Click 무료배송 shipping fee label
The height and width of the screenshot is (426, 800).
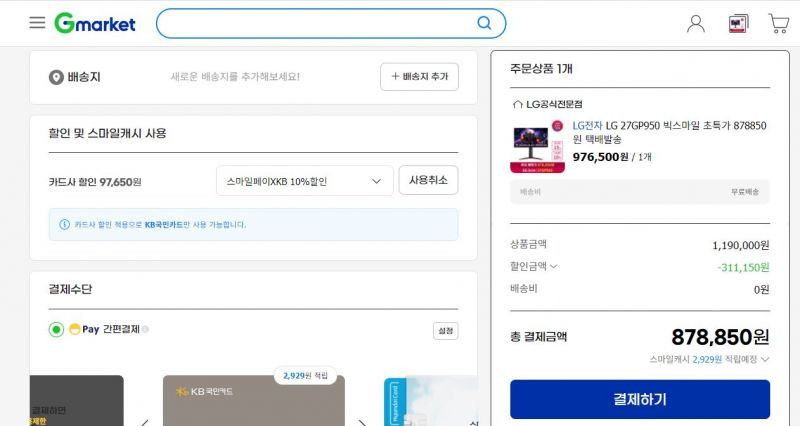[745, 192]
